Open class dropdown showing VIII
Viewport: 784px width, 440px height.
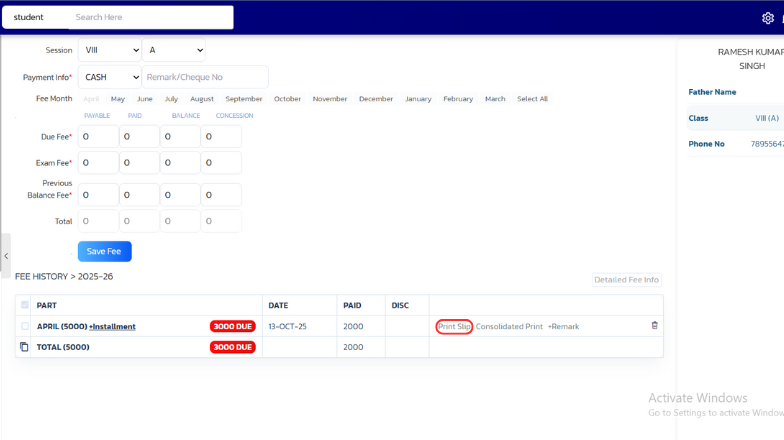(x=110, y=50)
